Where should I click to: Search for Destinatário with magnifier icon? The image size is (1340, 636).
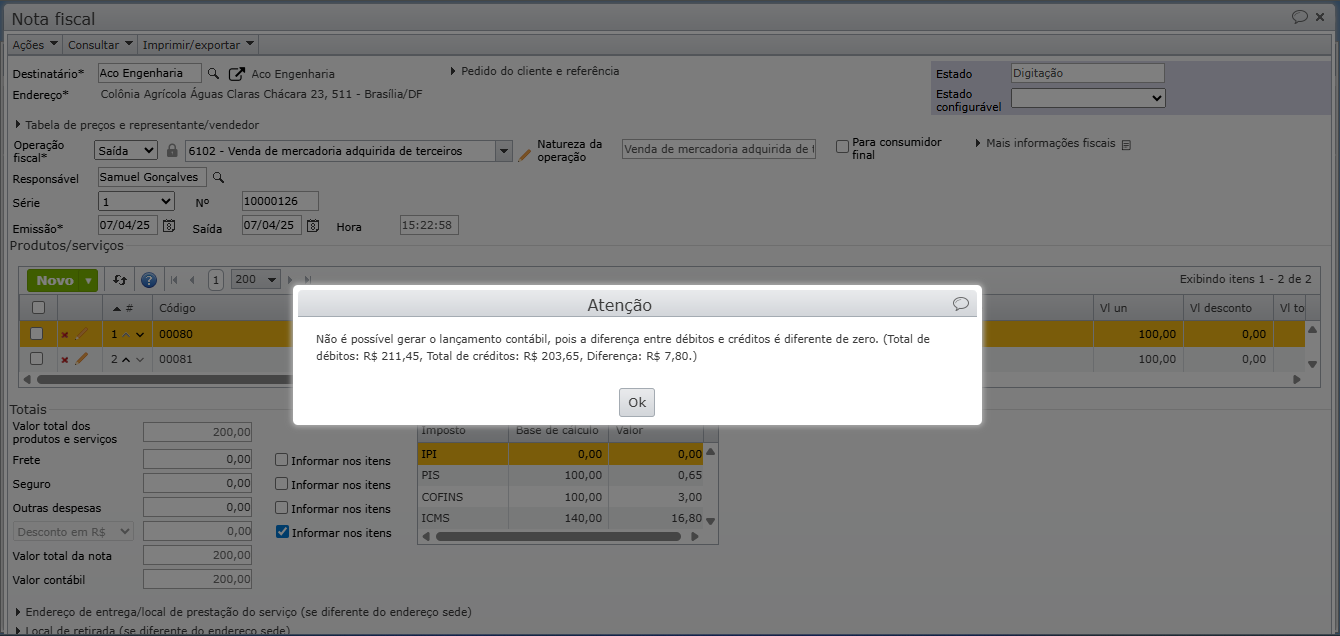(x=213, y=73)
